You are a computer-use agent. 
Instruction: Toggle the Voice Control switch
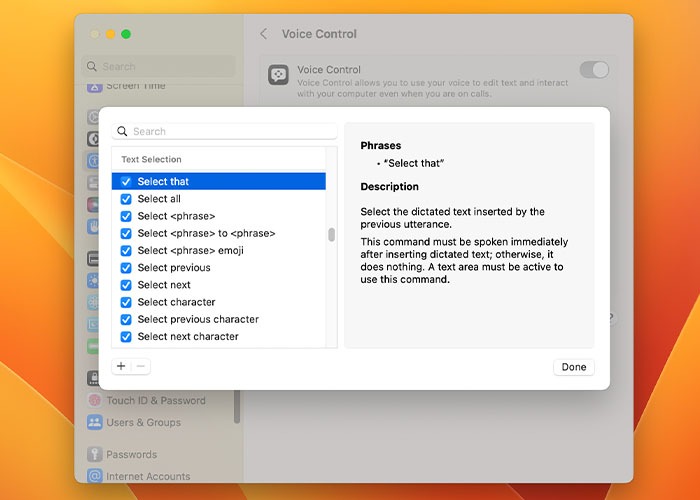[594, 70]
